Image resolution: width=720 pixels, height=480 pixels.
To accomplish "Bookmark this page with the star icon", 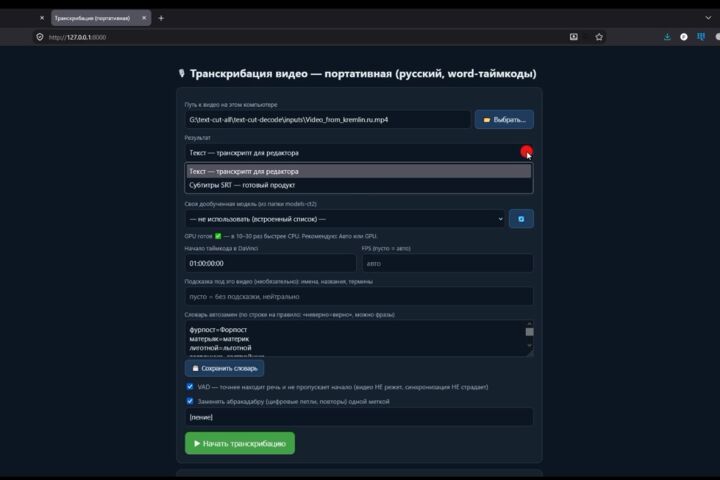I will point(599,37).
